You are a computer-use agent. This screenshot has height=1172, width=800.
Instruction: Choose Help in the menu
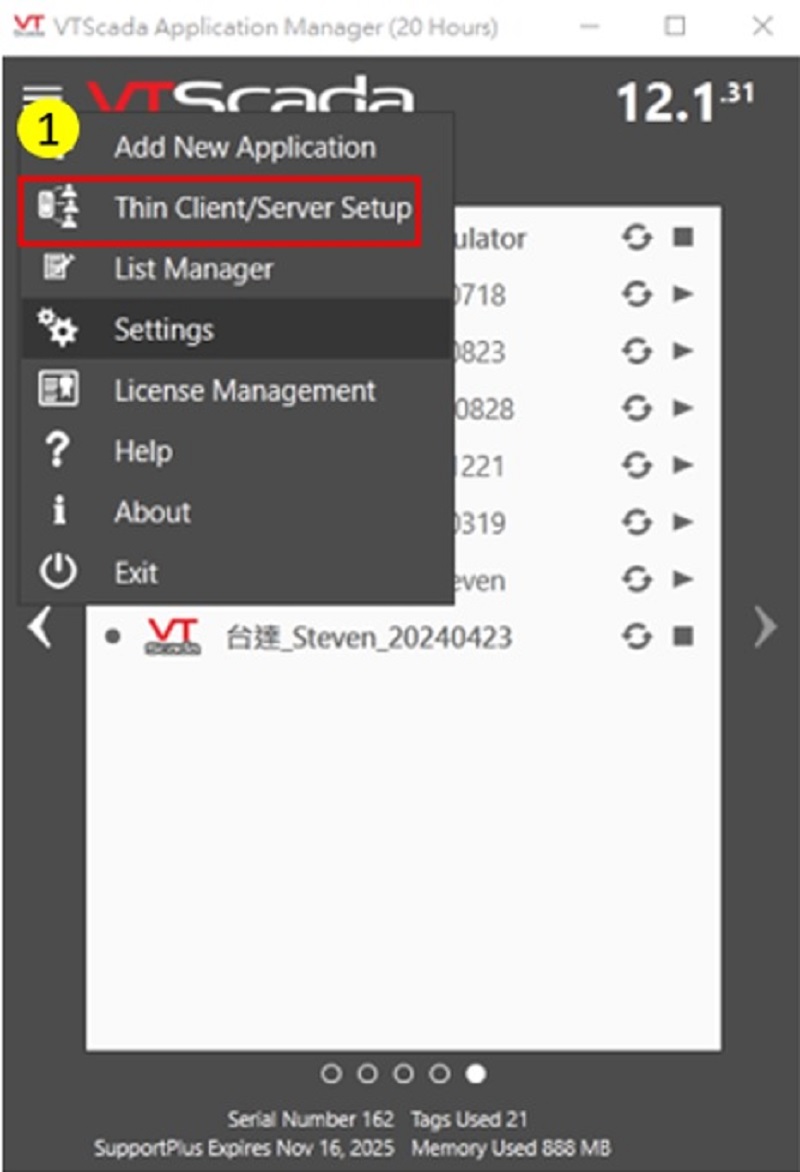pyautogui.click(x=236, y=451)
